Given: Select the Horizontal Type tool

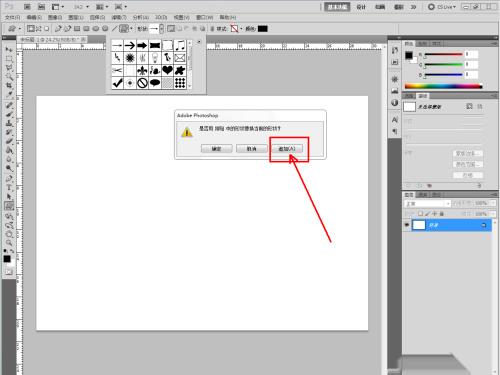Looking at the screenshot, I should click(9, 188).
